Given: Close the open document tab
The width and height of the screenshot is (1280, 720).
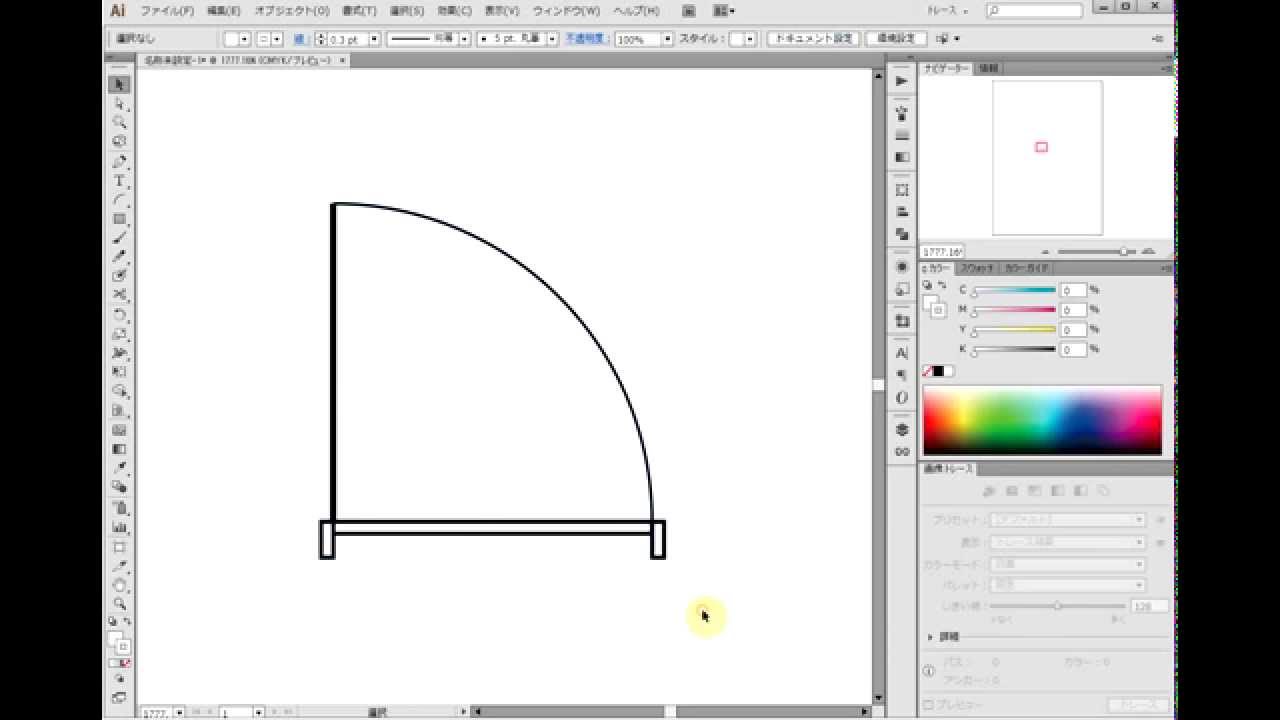Looking at the screenshot, I should tap(343, 60).
